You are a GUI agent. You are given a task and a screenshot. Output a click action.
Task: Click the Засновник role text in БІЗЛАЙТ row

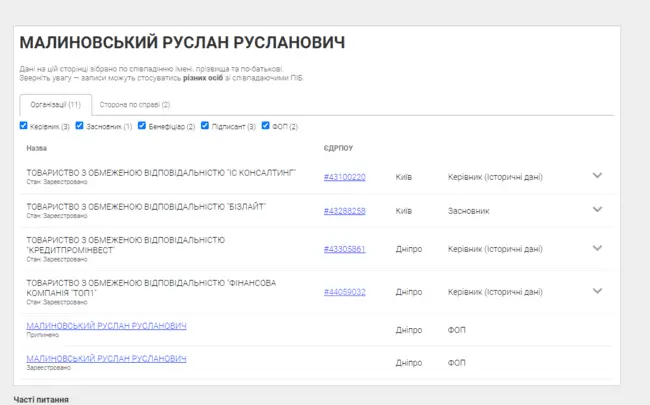point(468,211)
